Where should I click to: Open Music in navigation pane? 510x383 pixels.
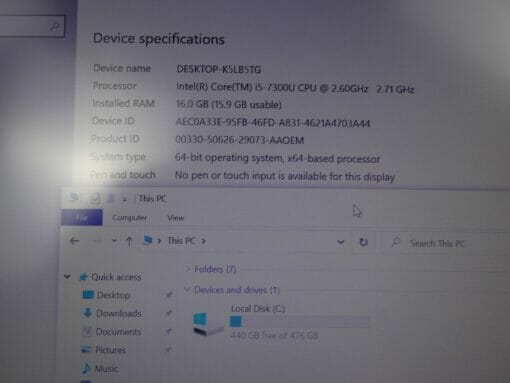(106, 368)
